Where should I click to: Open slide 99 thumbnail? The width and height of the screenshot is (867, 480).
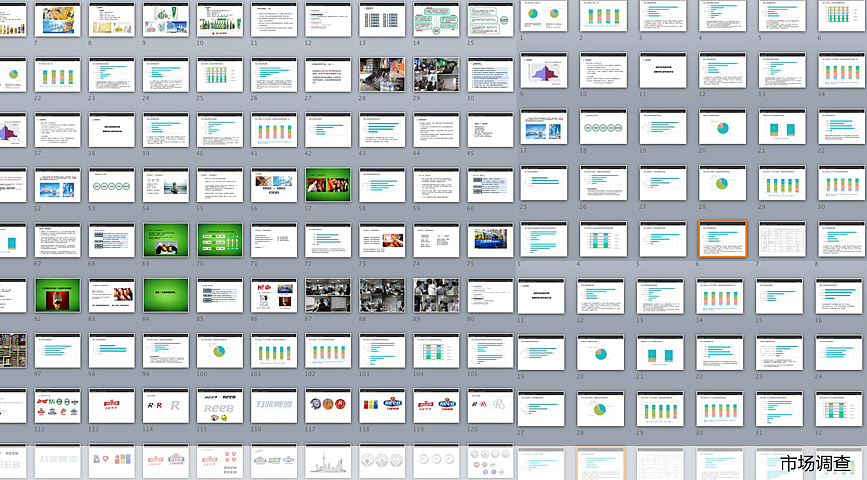[x=165, y=351]
